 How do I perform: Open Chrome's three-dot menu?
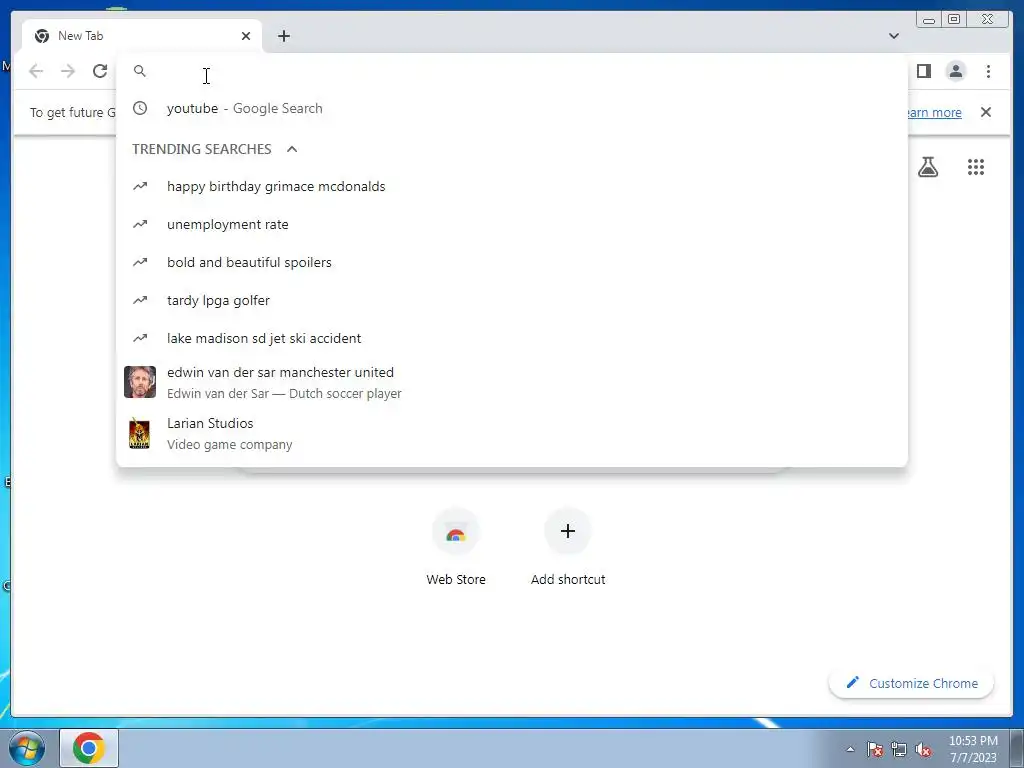(x=988, y=71)
